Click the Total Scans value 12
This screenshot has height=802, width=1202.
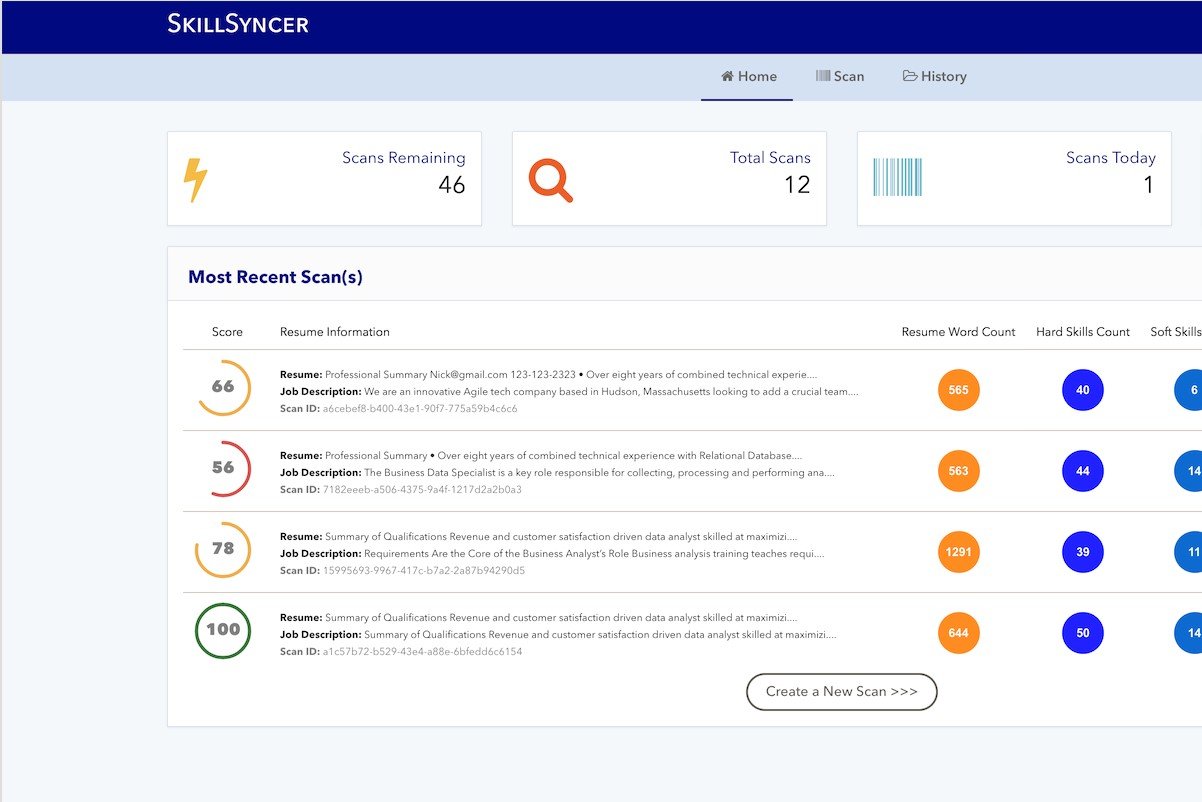797,185
